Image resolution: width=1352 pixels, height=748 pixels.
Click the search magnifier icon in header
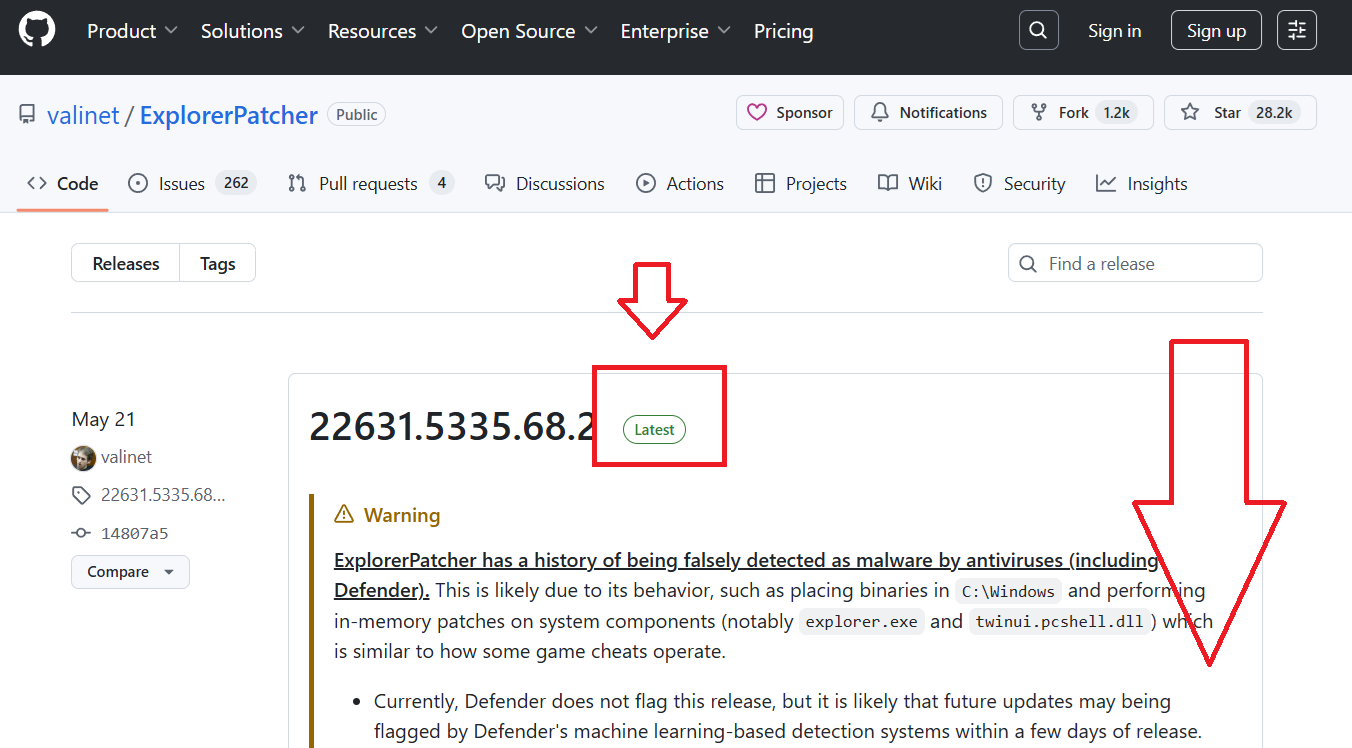[x=1039, y=30]
